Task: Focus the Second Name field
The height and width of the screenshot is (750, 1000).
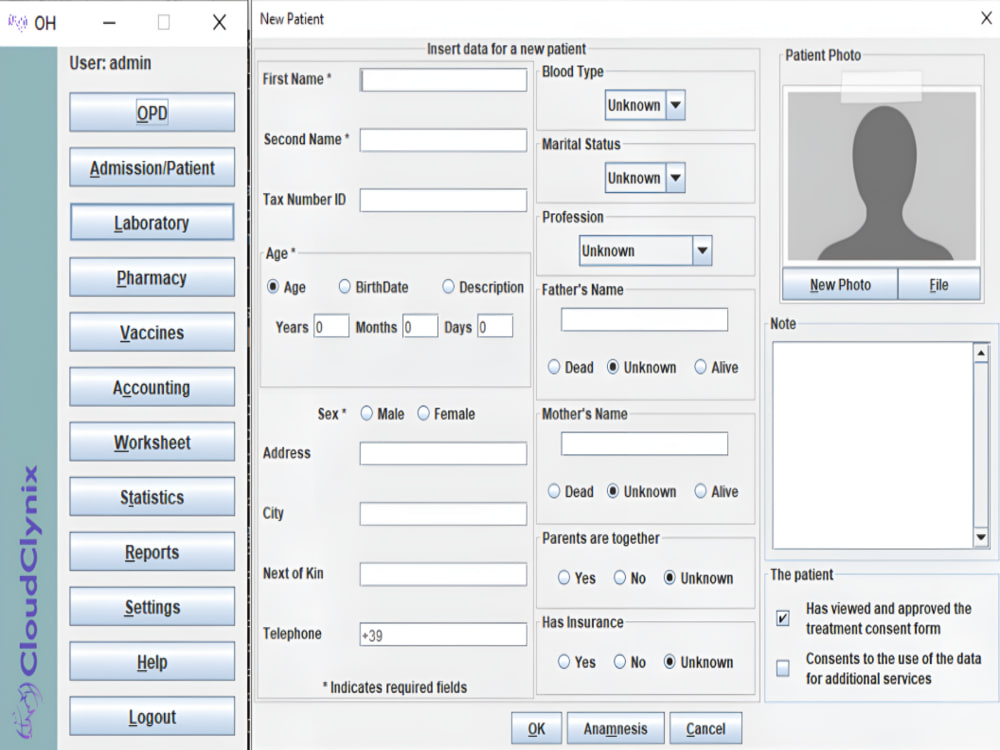Action: (443, 140)
